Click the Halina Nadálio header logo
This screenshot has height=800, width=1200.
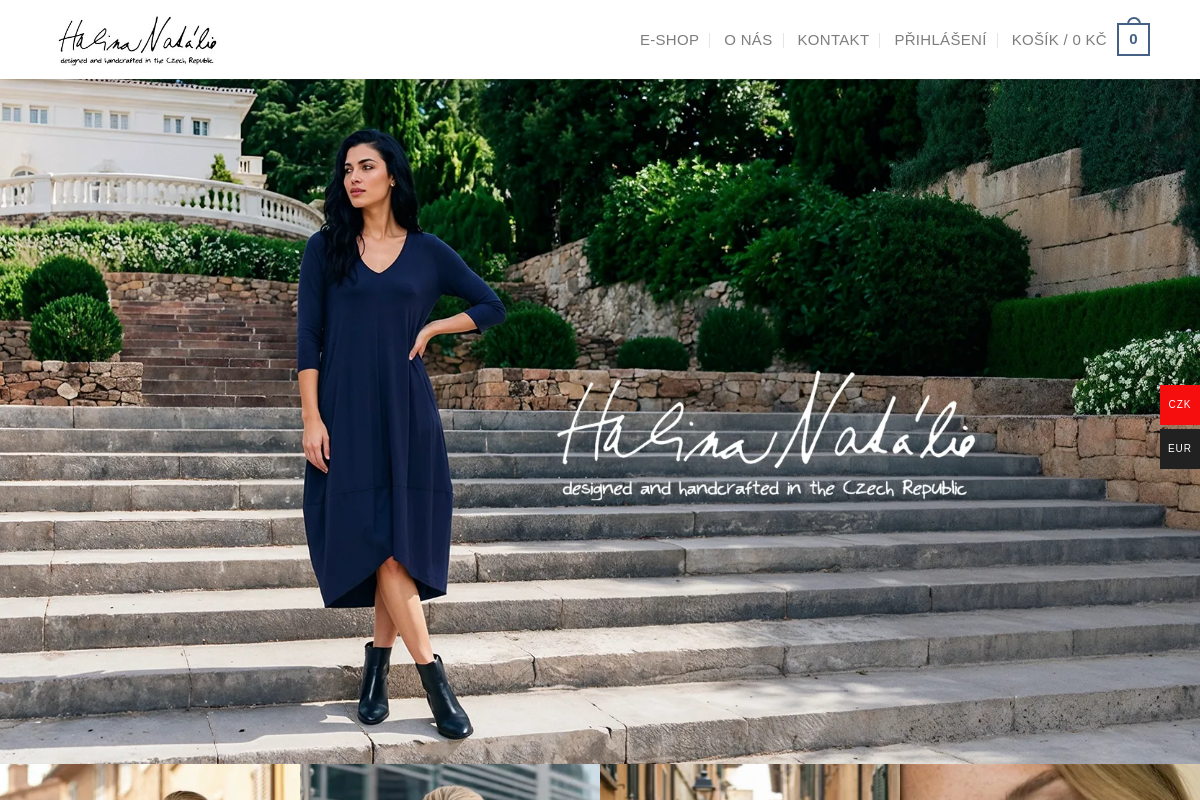point(138,40)
